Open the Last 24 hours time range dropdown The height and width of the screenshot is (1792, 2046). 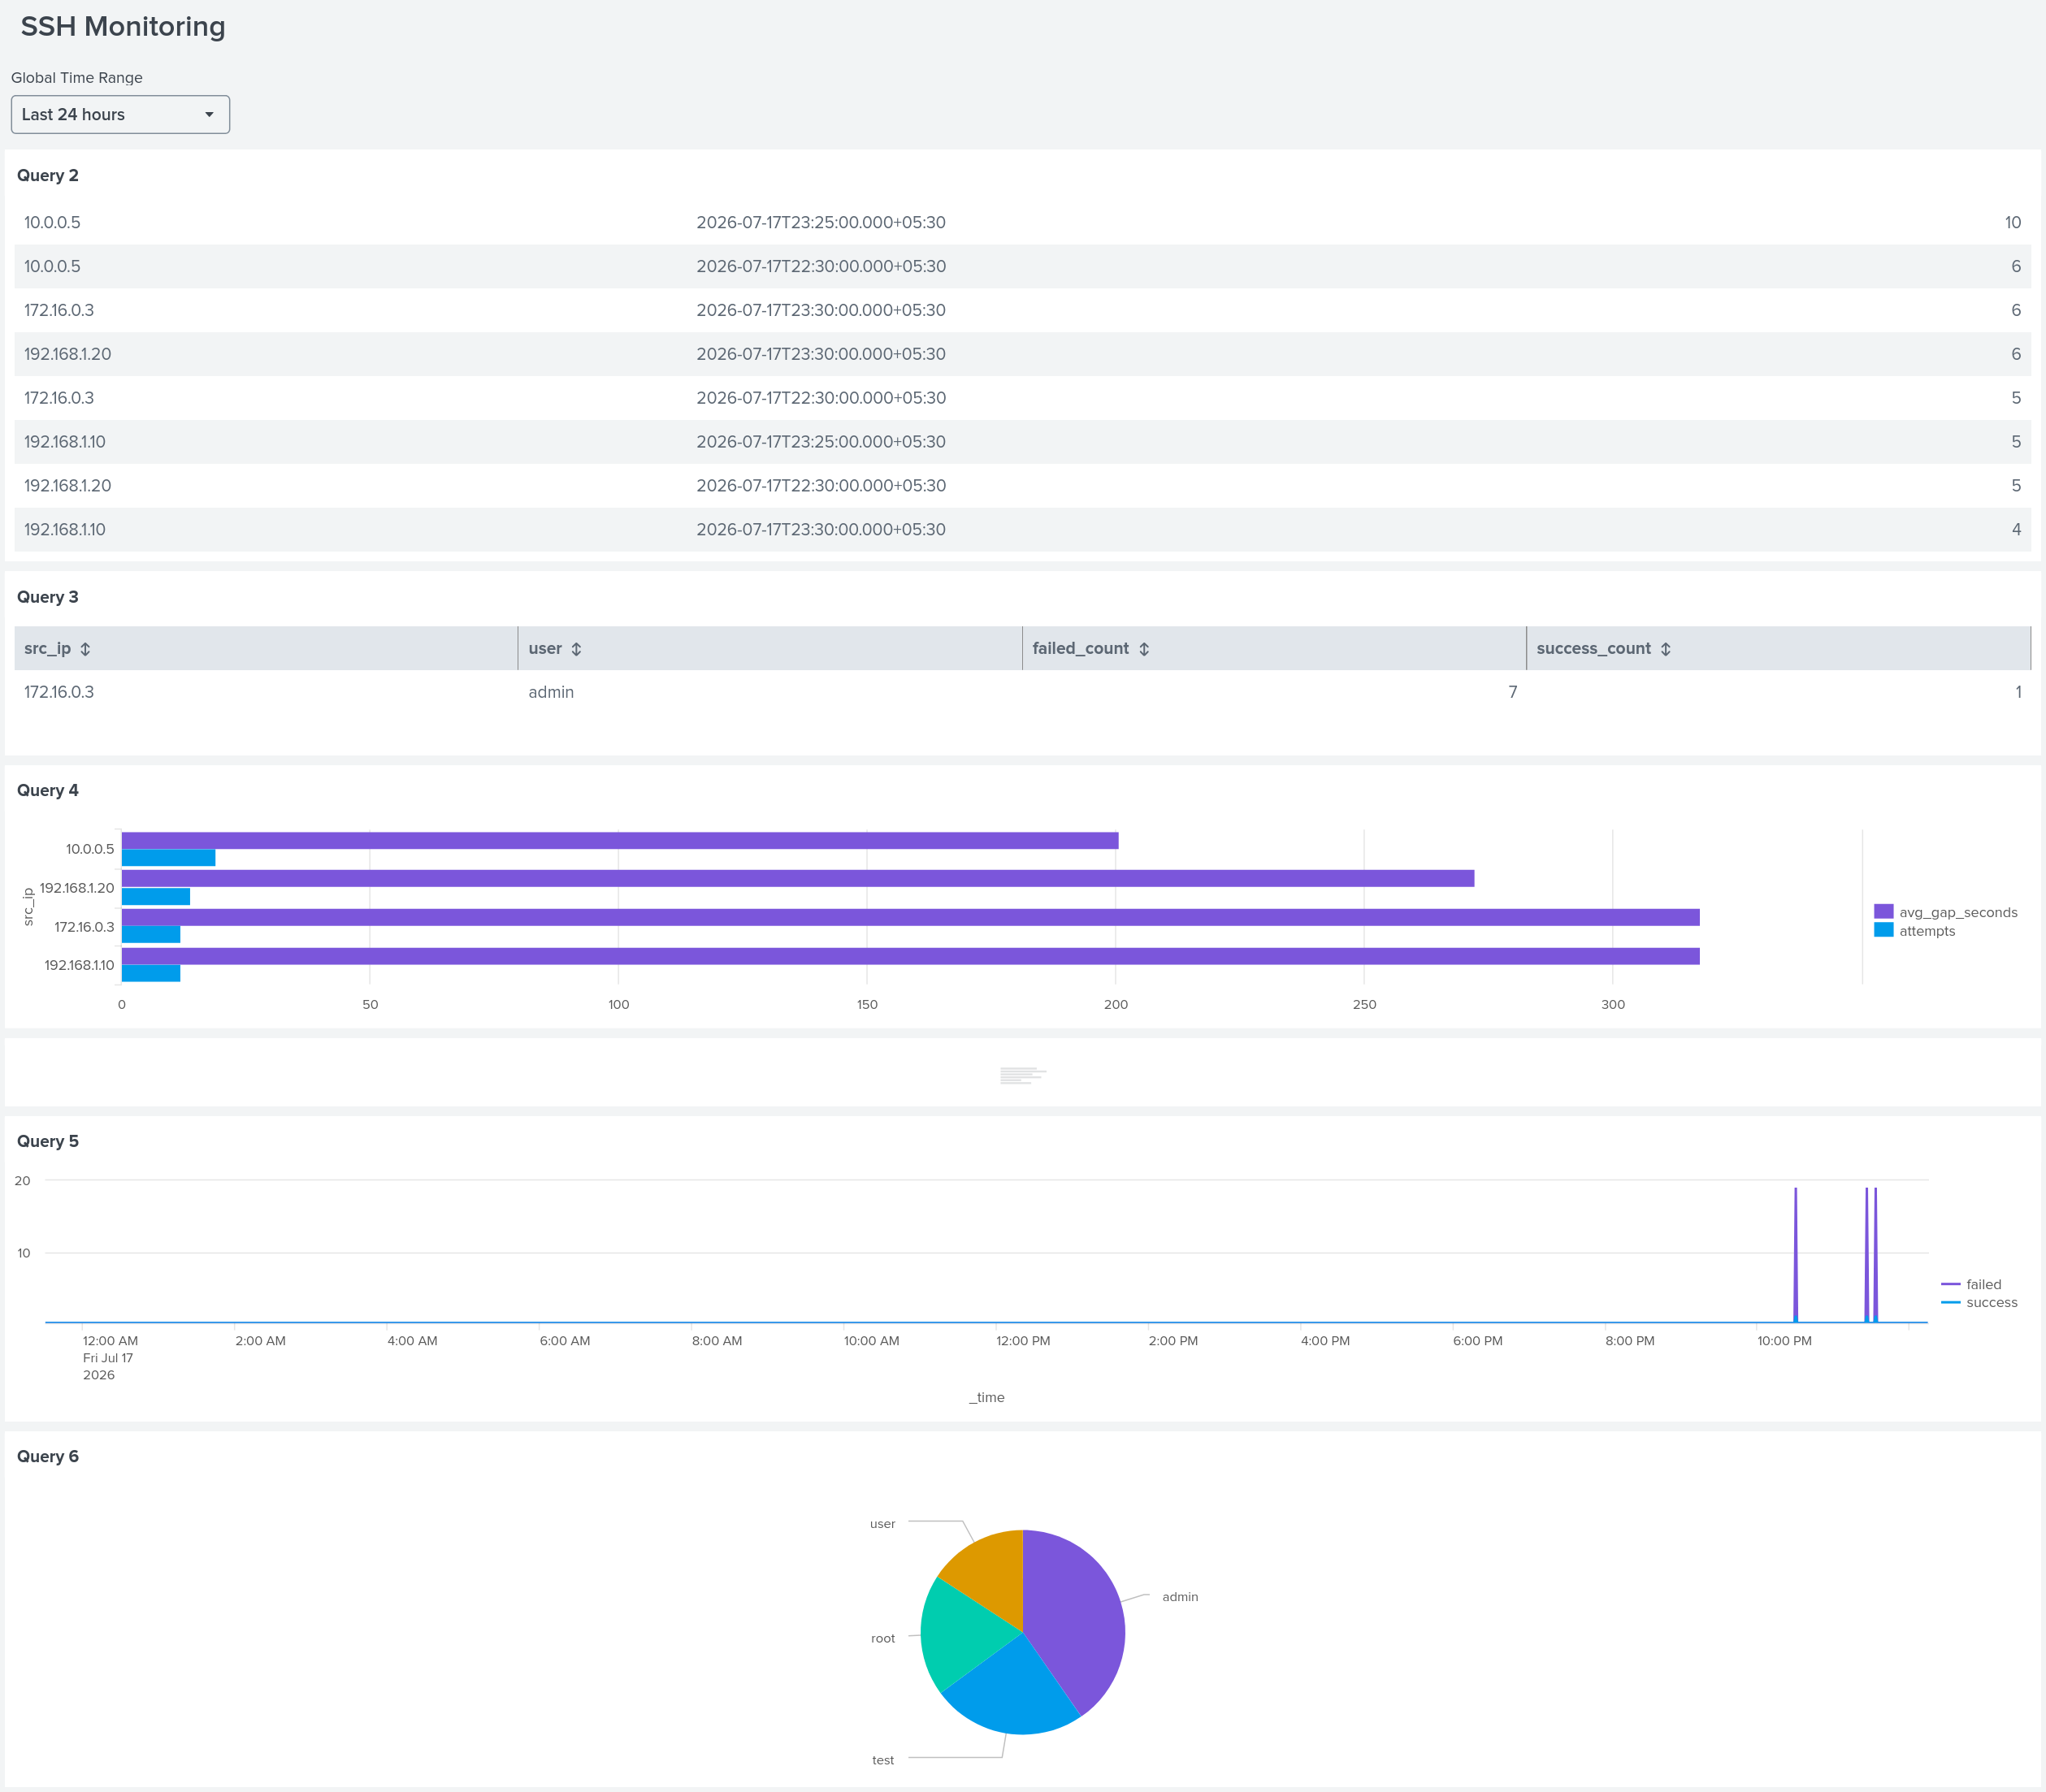tap(120, 115)
